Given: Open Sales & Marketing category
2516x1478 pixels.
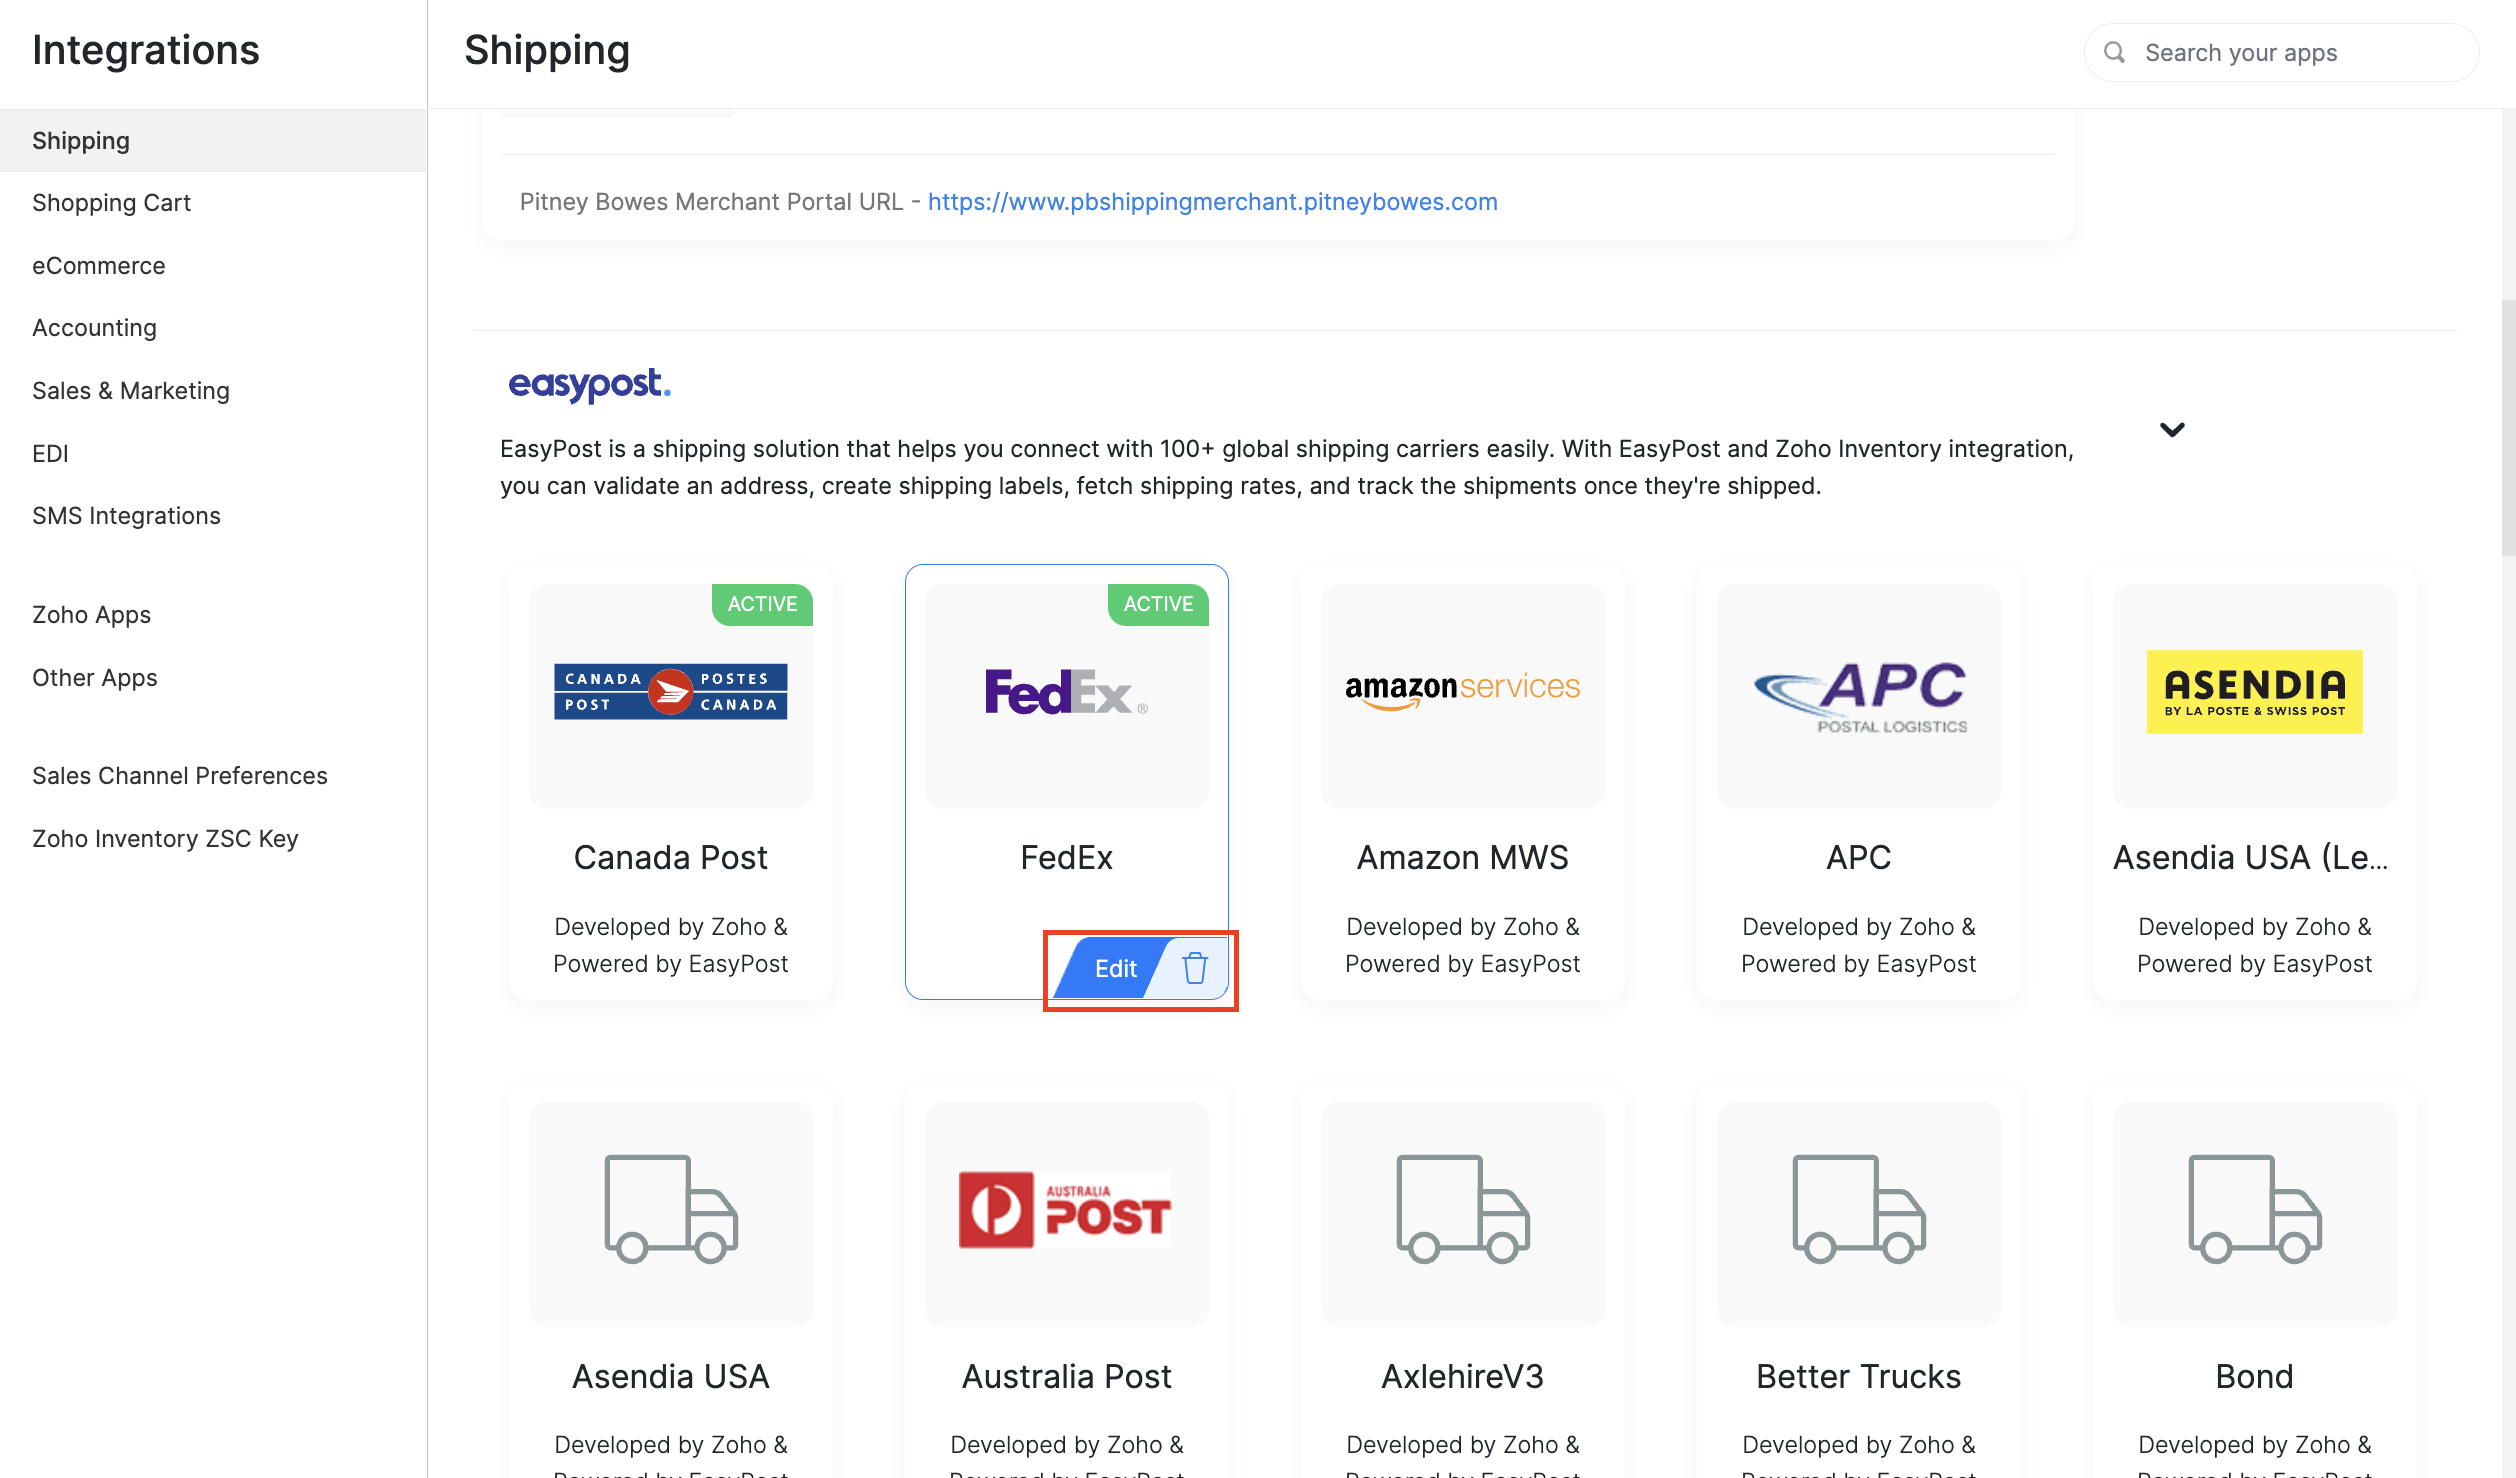Looking at the screenshot, I should point(131,391).
